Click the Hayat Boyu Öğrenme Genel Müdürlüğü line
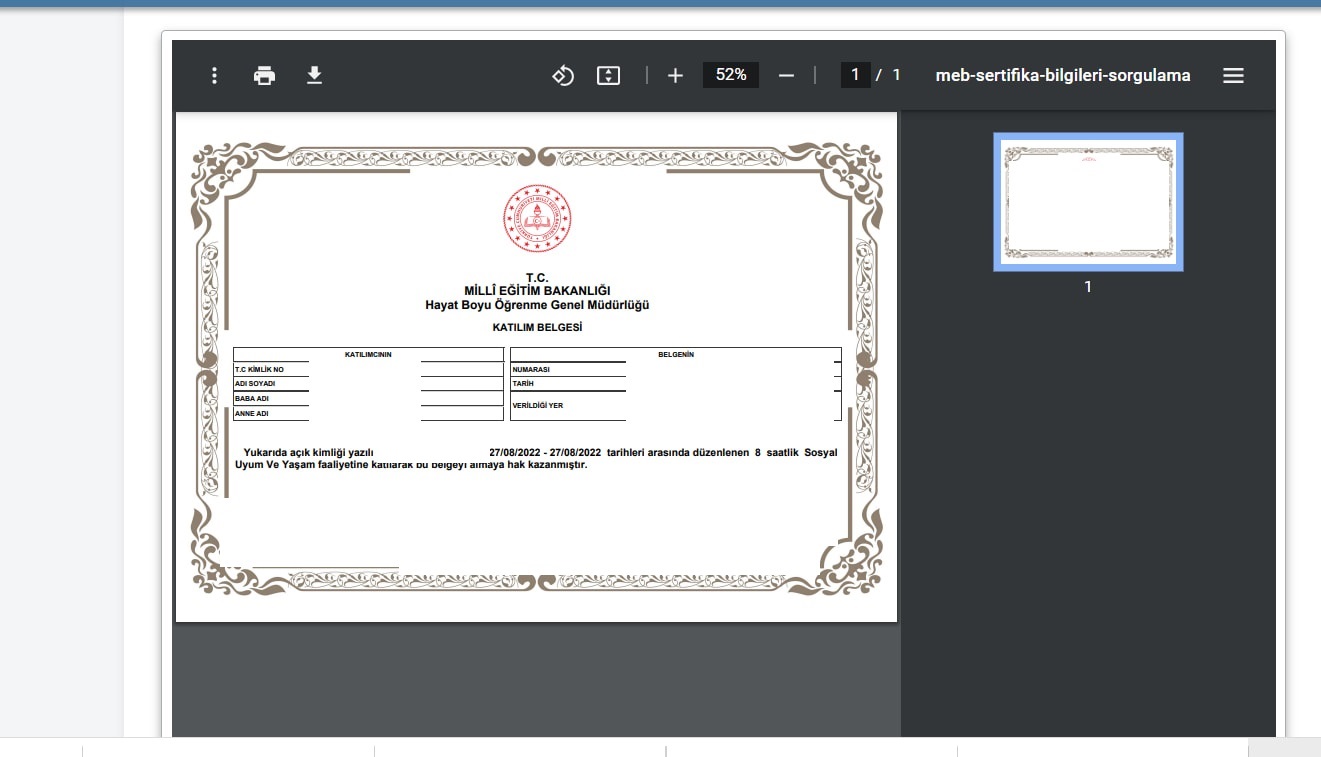The width and height of the screenshot is (1321, 757). pos(537,305)
